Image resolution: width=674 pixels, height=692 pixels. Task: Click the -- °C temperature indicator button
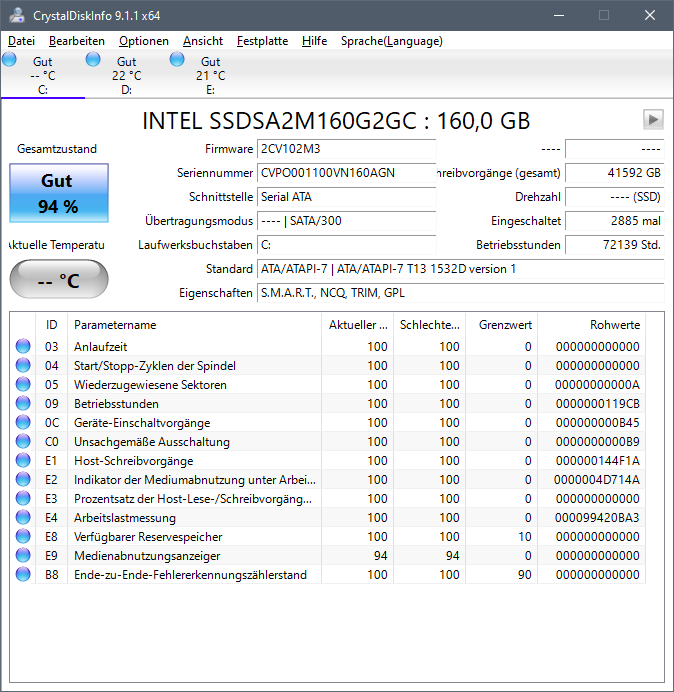[59, 279]
